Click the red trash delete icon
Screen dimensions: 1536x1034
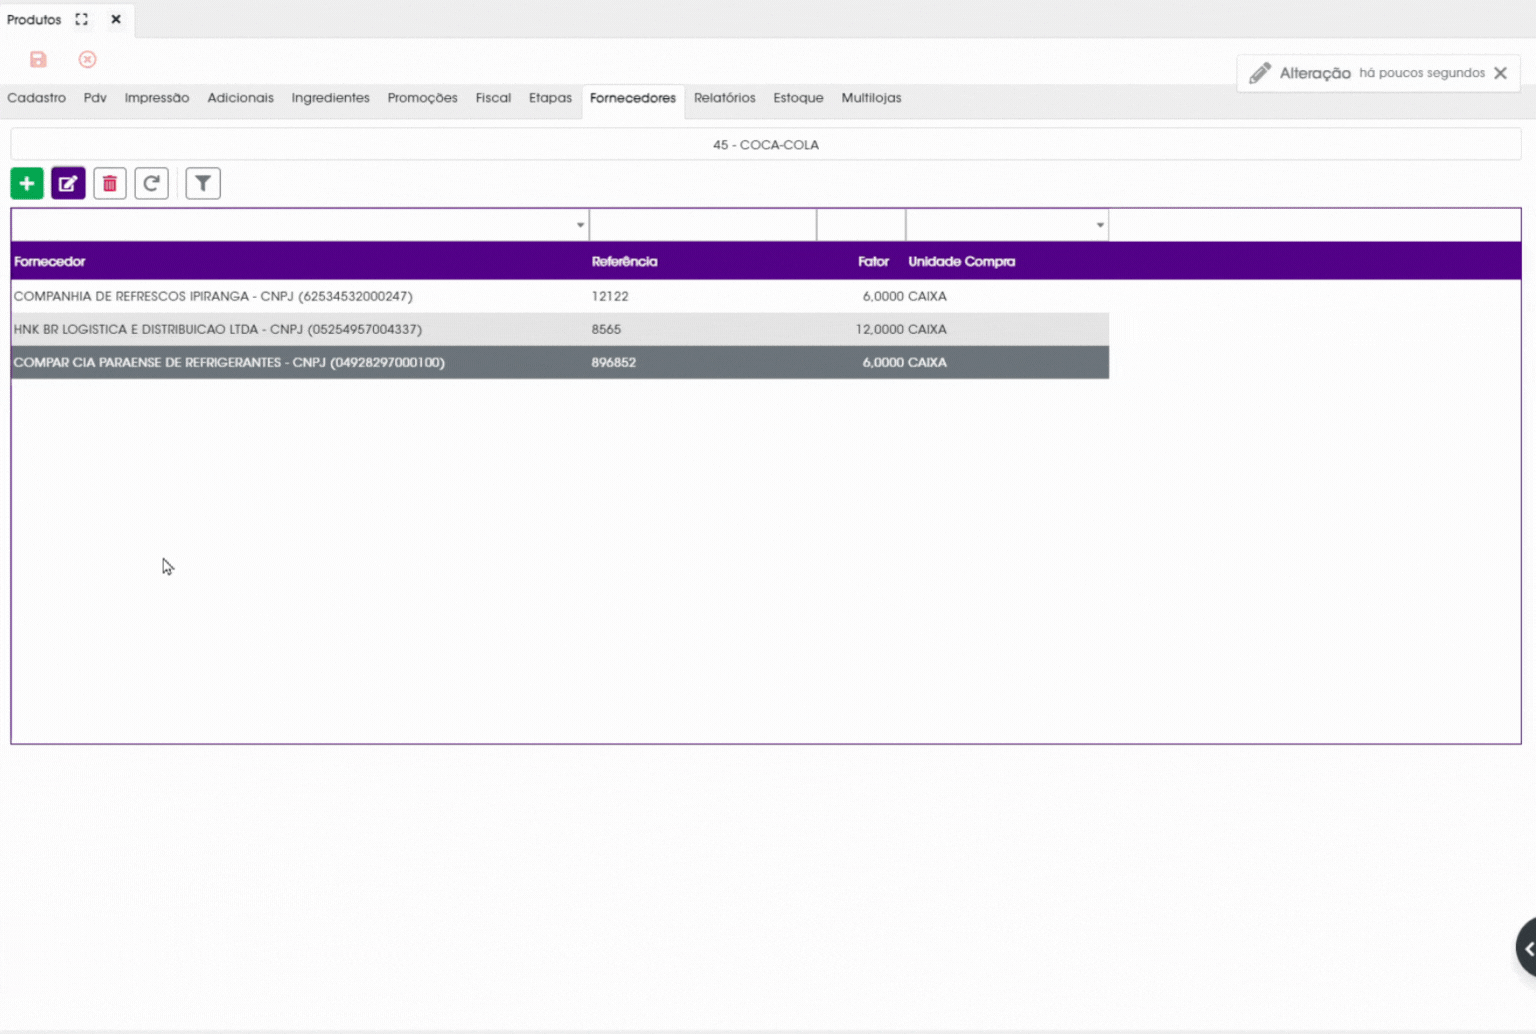point(110,183)
